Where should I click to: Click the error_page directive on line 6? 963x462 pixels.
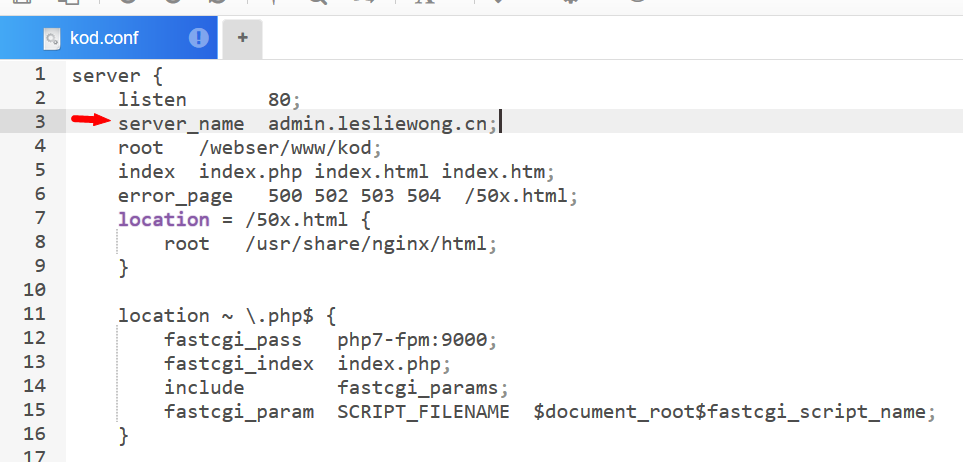(x=175, y=195)
